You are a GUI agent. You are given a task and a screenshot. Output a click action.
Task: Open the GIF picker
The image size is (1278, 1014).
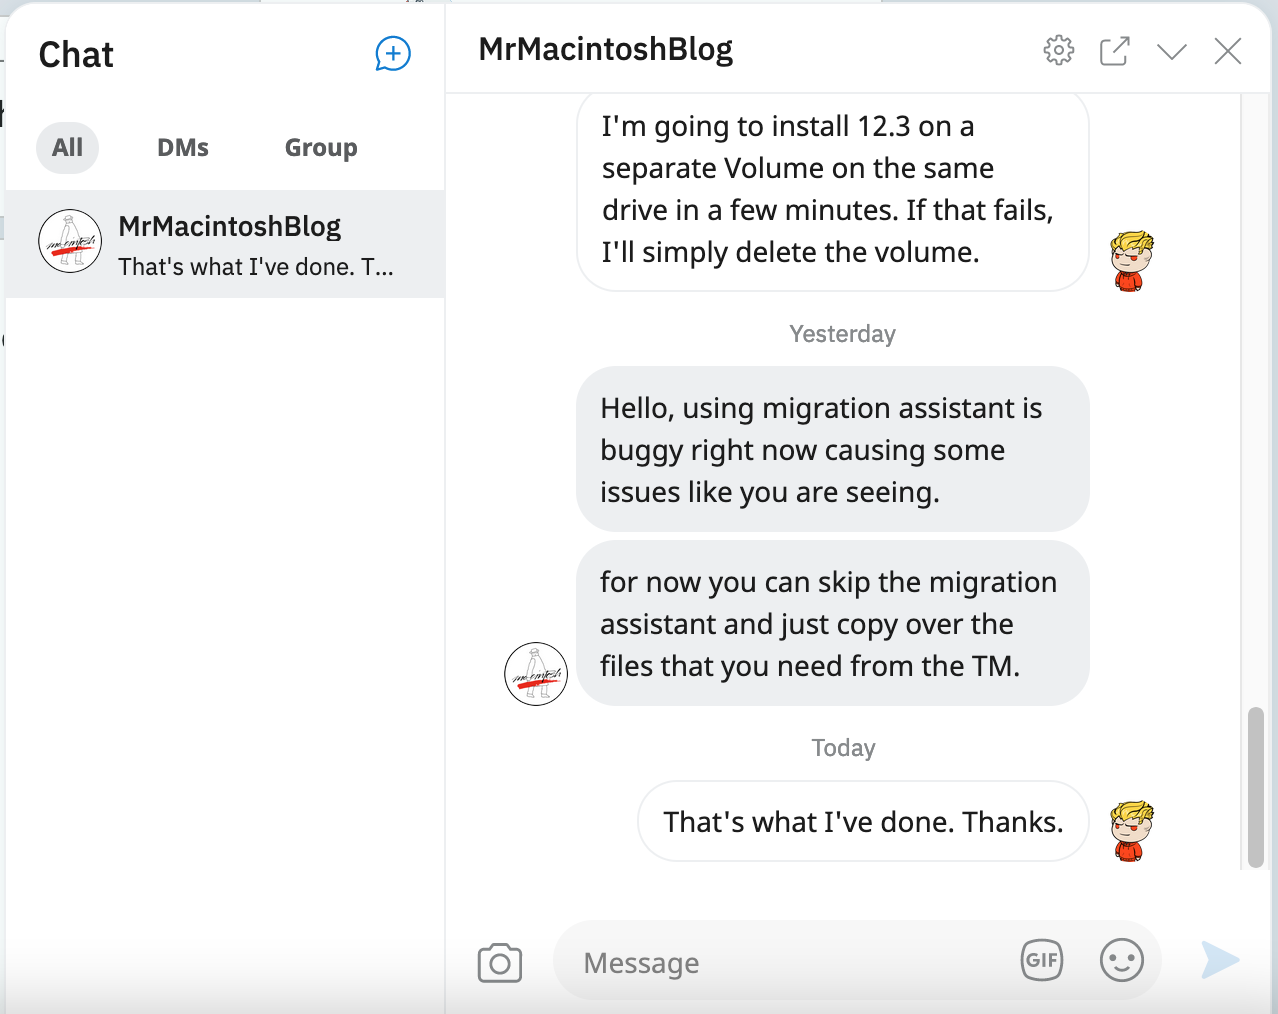coord(1041,961)
